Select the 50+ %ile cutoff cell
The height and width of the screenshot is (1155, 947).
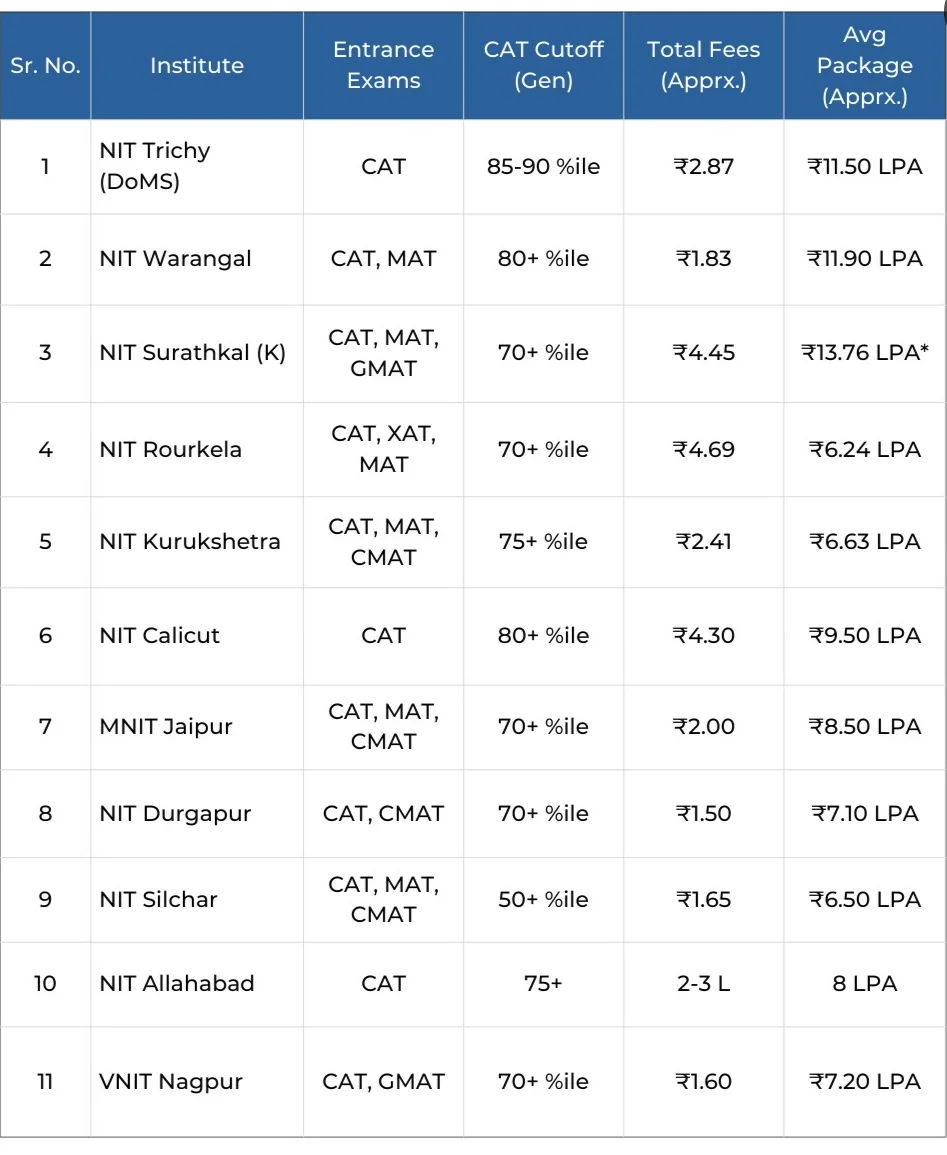pyautogui.click(x=543, y=900)
